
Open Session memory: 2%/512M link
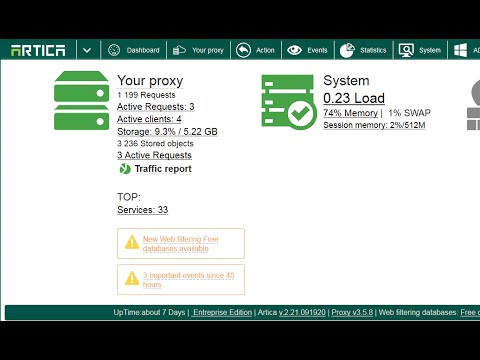point(374,125)
